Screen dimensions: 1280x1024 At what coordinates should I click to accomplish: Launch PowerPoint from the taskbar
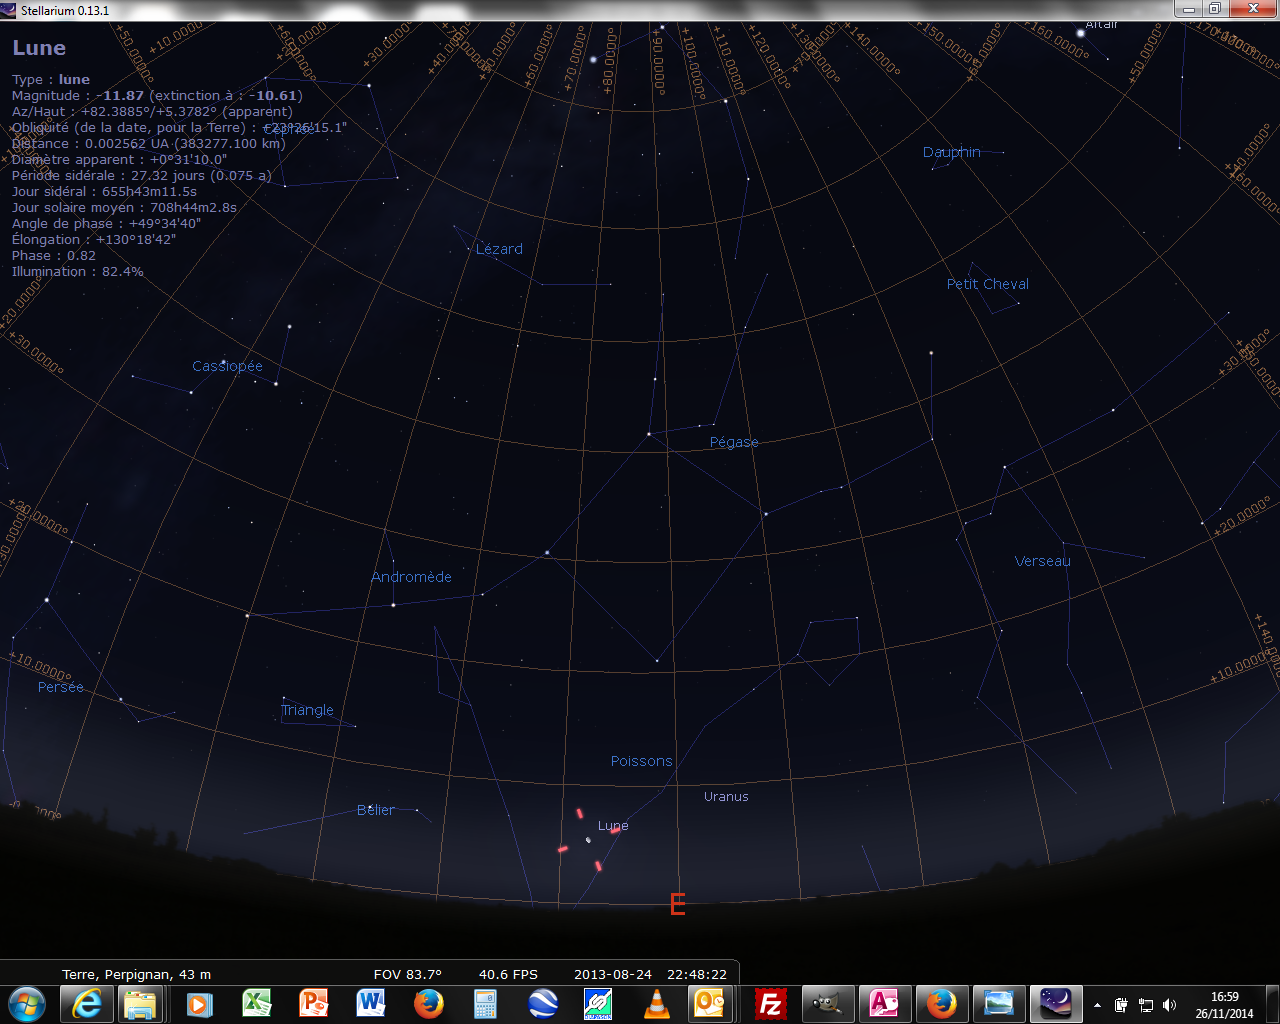(x=314, y=1003)
